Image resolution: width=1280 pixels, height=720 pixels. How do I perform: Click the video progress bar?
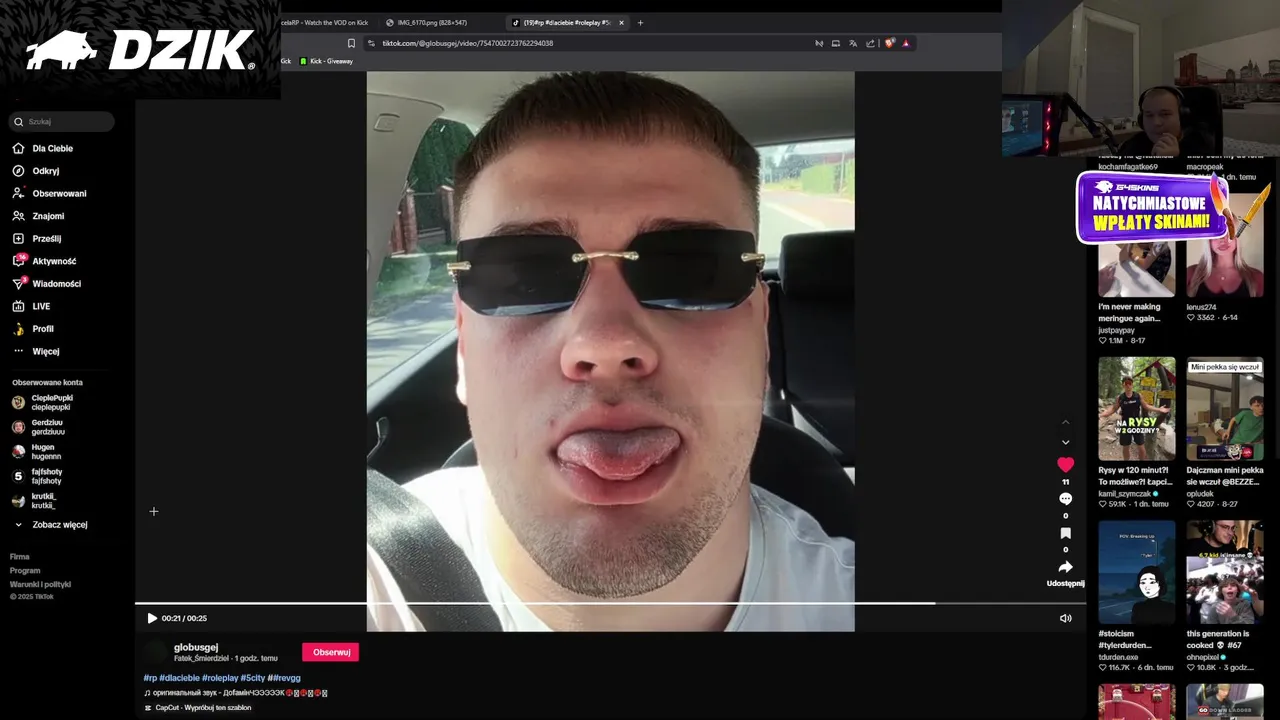[610, 603]
